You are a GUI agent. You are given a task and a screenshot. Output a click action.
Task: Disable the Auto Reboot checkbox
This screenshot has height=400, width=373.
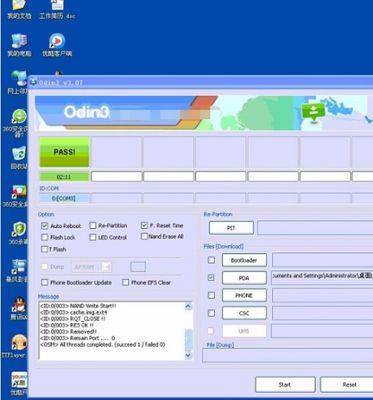(45, 226)
